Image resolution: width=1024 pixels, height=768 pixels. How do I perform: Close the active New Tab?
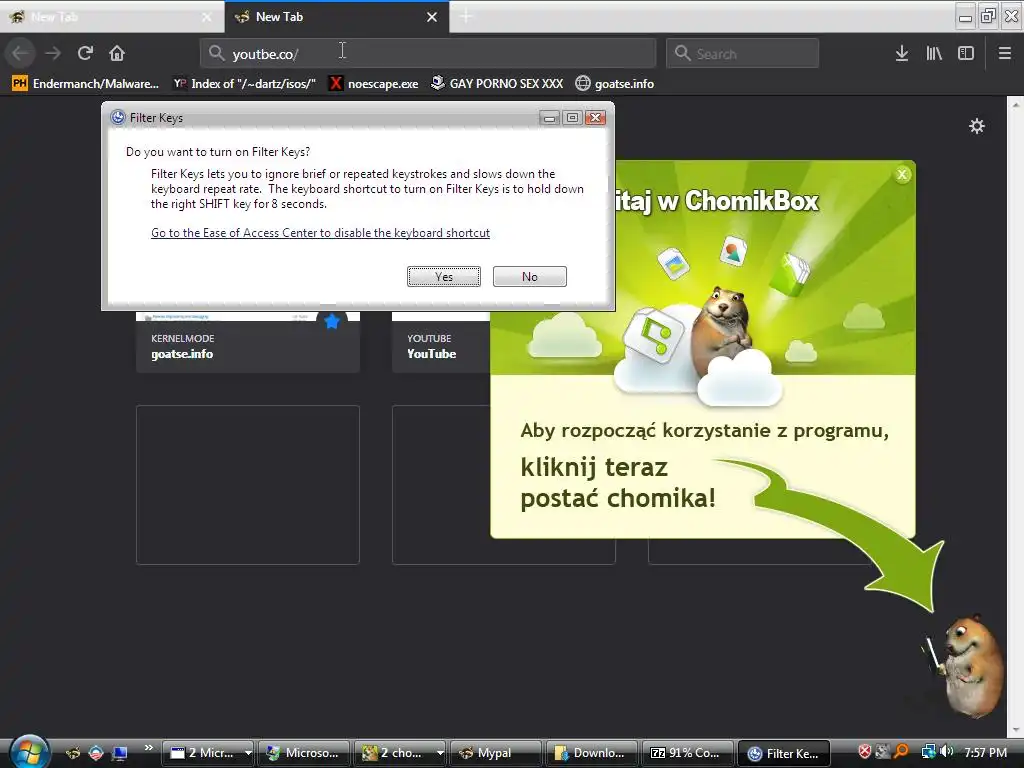click(432, 17)
